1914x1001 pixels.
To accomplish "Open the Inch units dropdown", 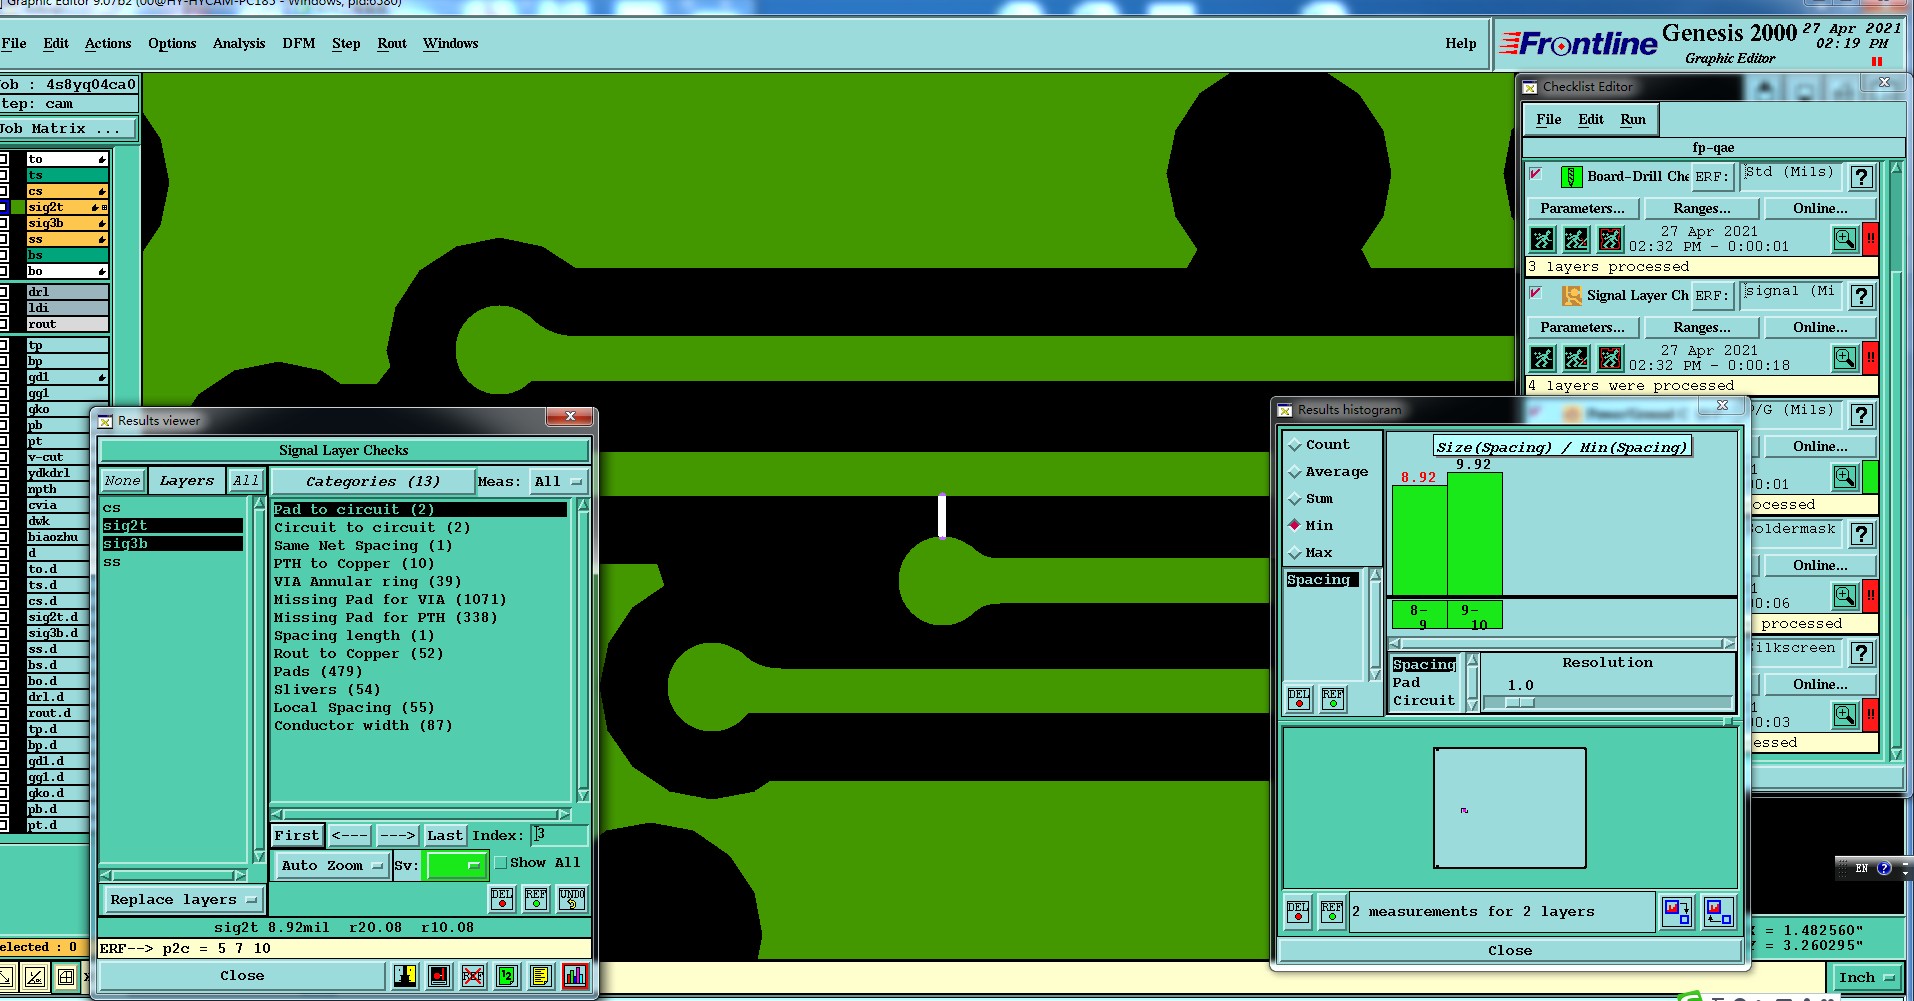I will tap(1866, 978).
